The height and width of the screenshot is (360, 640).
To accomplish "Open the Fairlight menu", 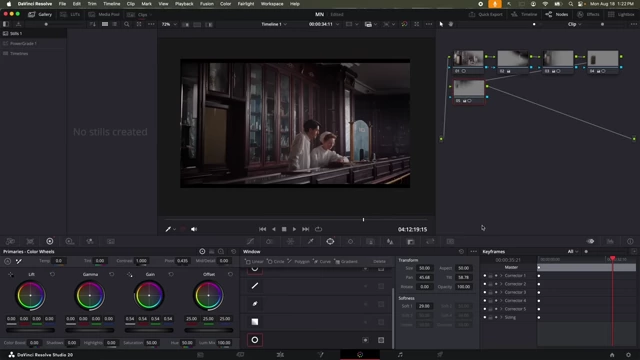I will [x=246, y=4].
